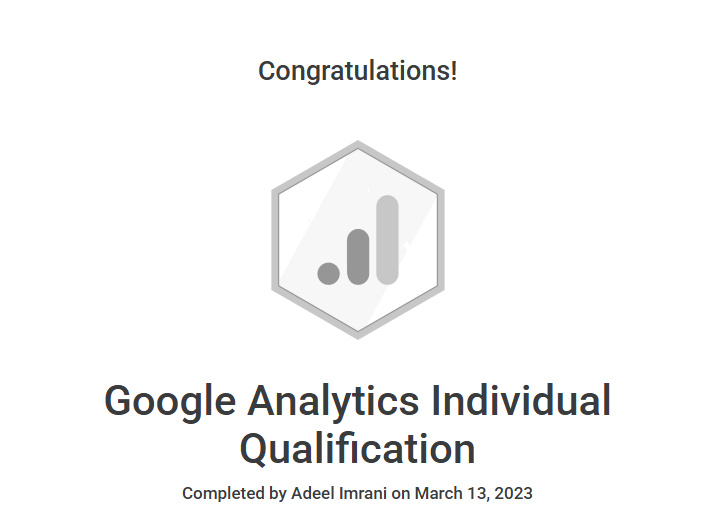Click the hexagon badge's right edge
Viewport: 728px width, 526px height.
(441, 240)
